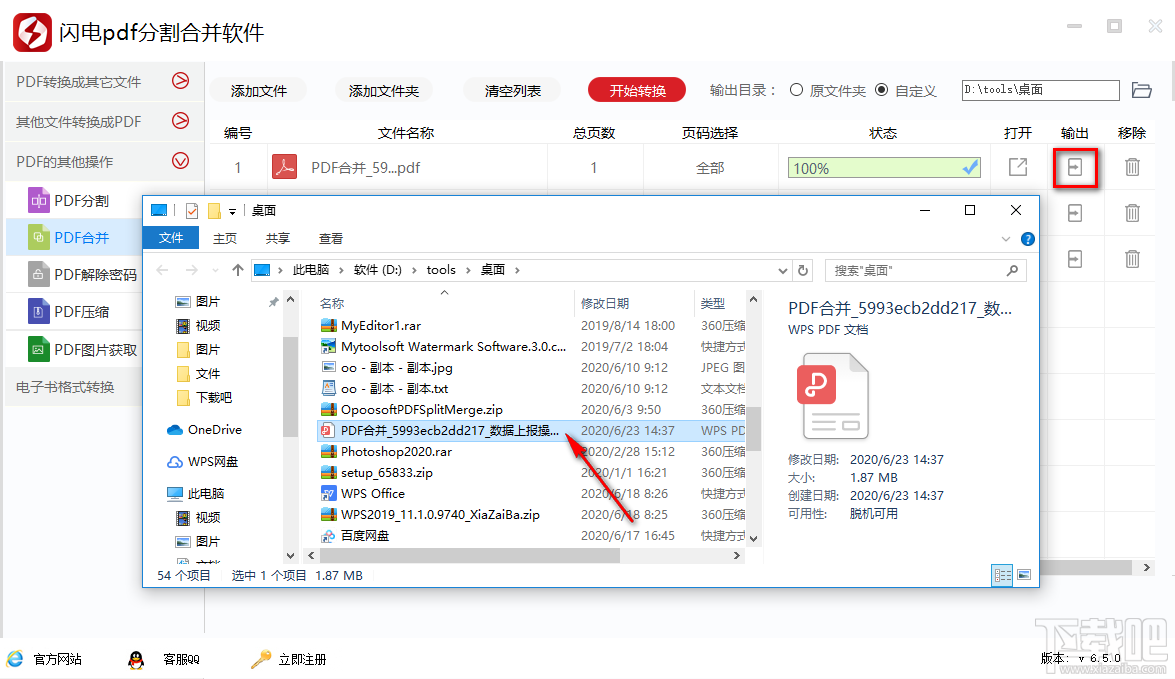
Task: Select the 原文件夹 output radio button
Action: (x=797, y=89)
